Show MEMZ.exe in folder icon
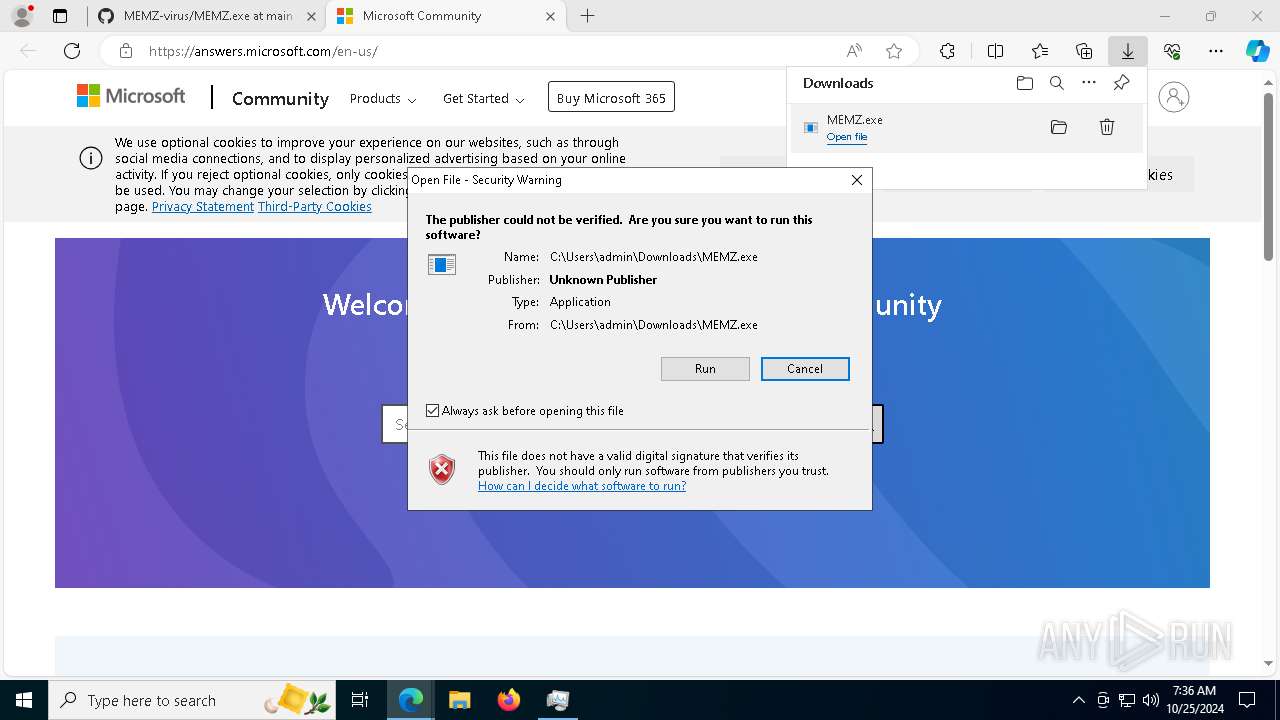Image resolution: width=1280 pixels, height=720 pixels. pos(1059,127)
